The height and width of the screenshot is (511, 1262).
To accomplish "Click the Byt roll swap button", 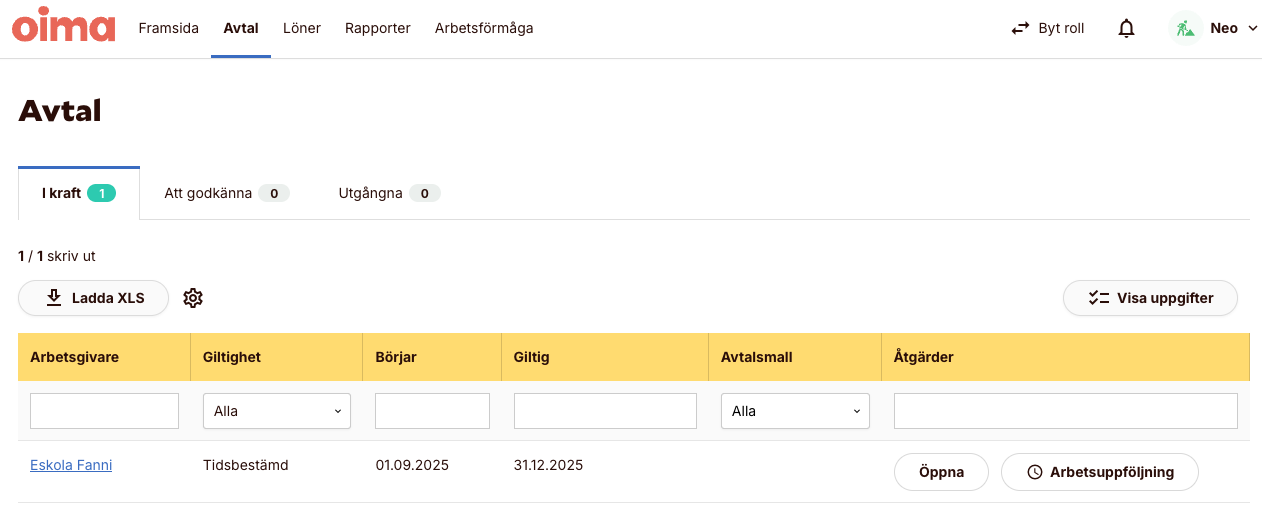I will pyautogui.click(x=1047, y=29).
